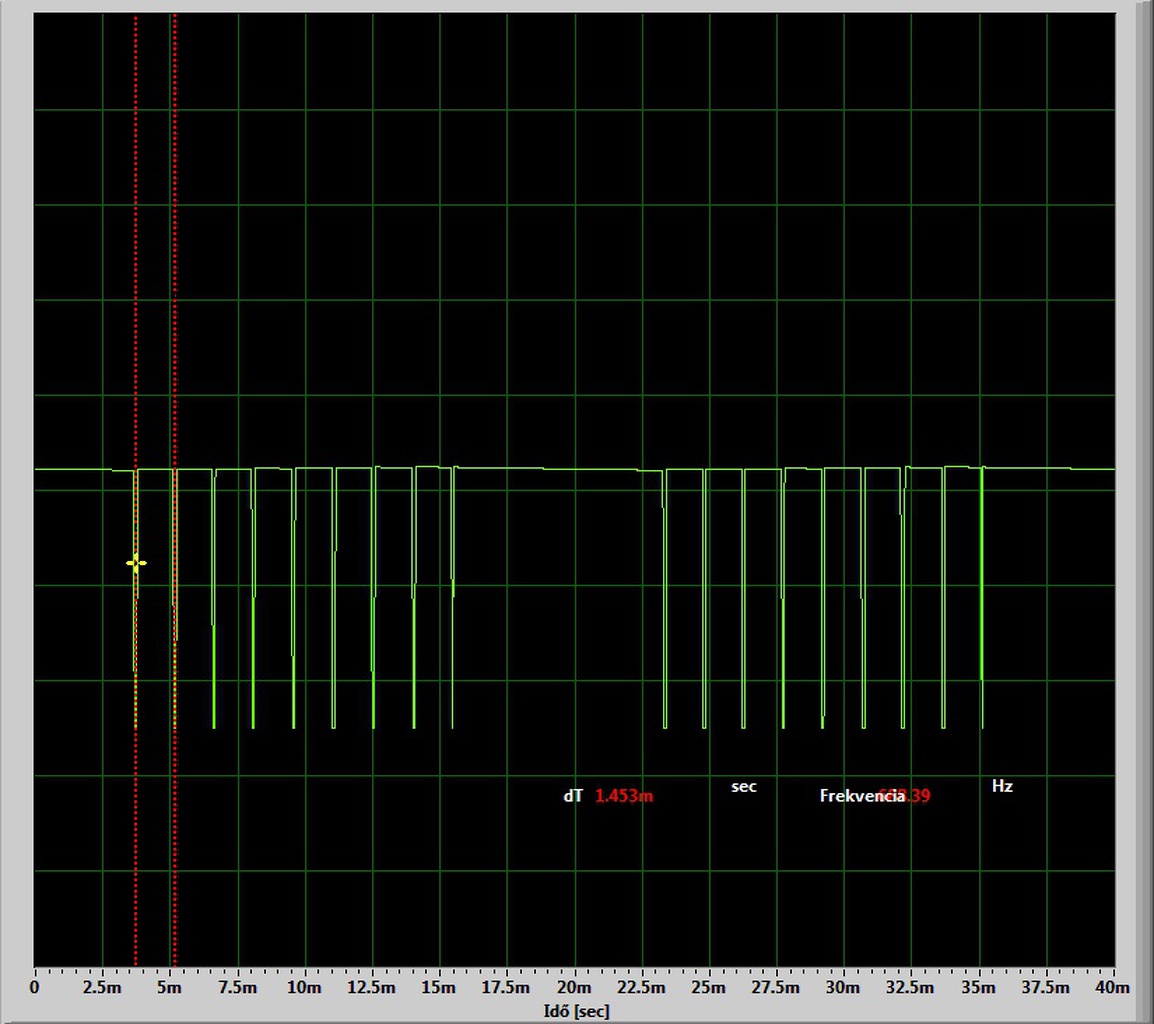Click the 30m time axis label
Image resolution: width=1154 pixels, height=1024 pixels.
click(843, 988)
